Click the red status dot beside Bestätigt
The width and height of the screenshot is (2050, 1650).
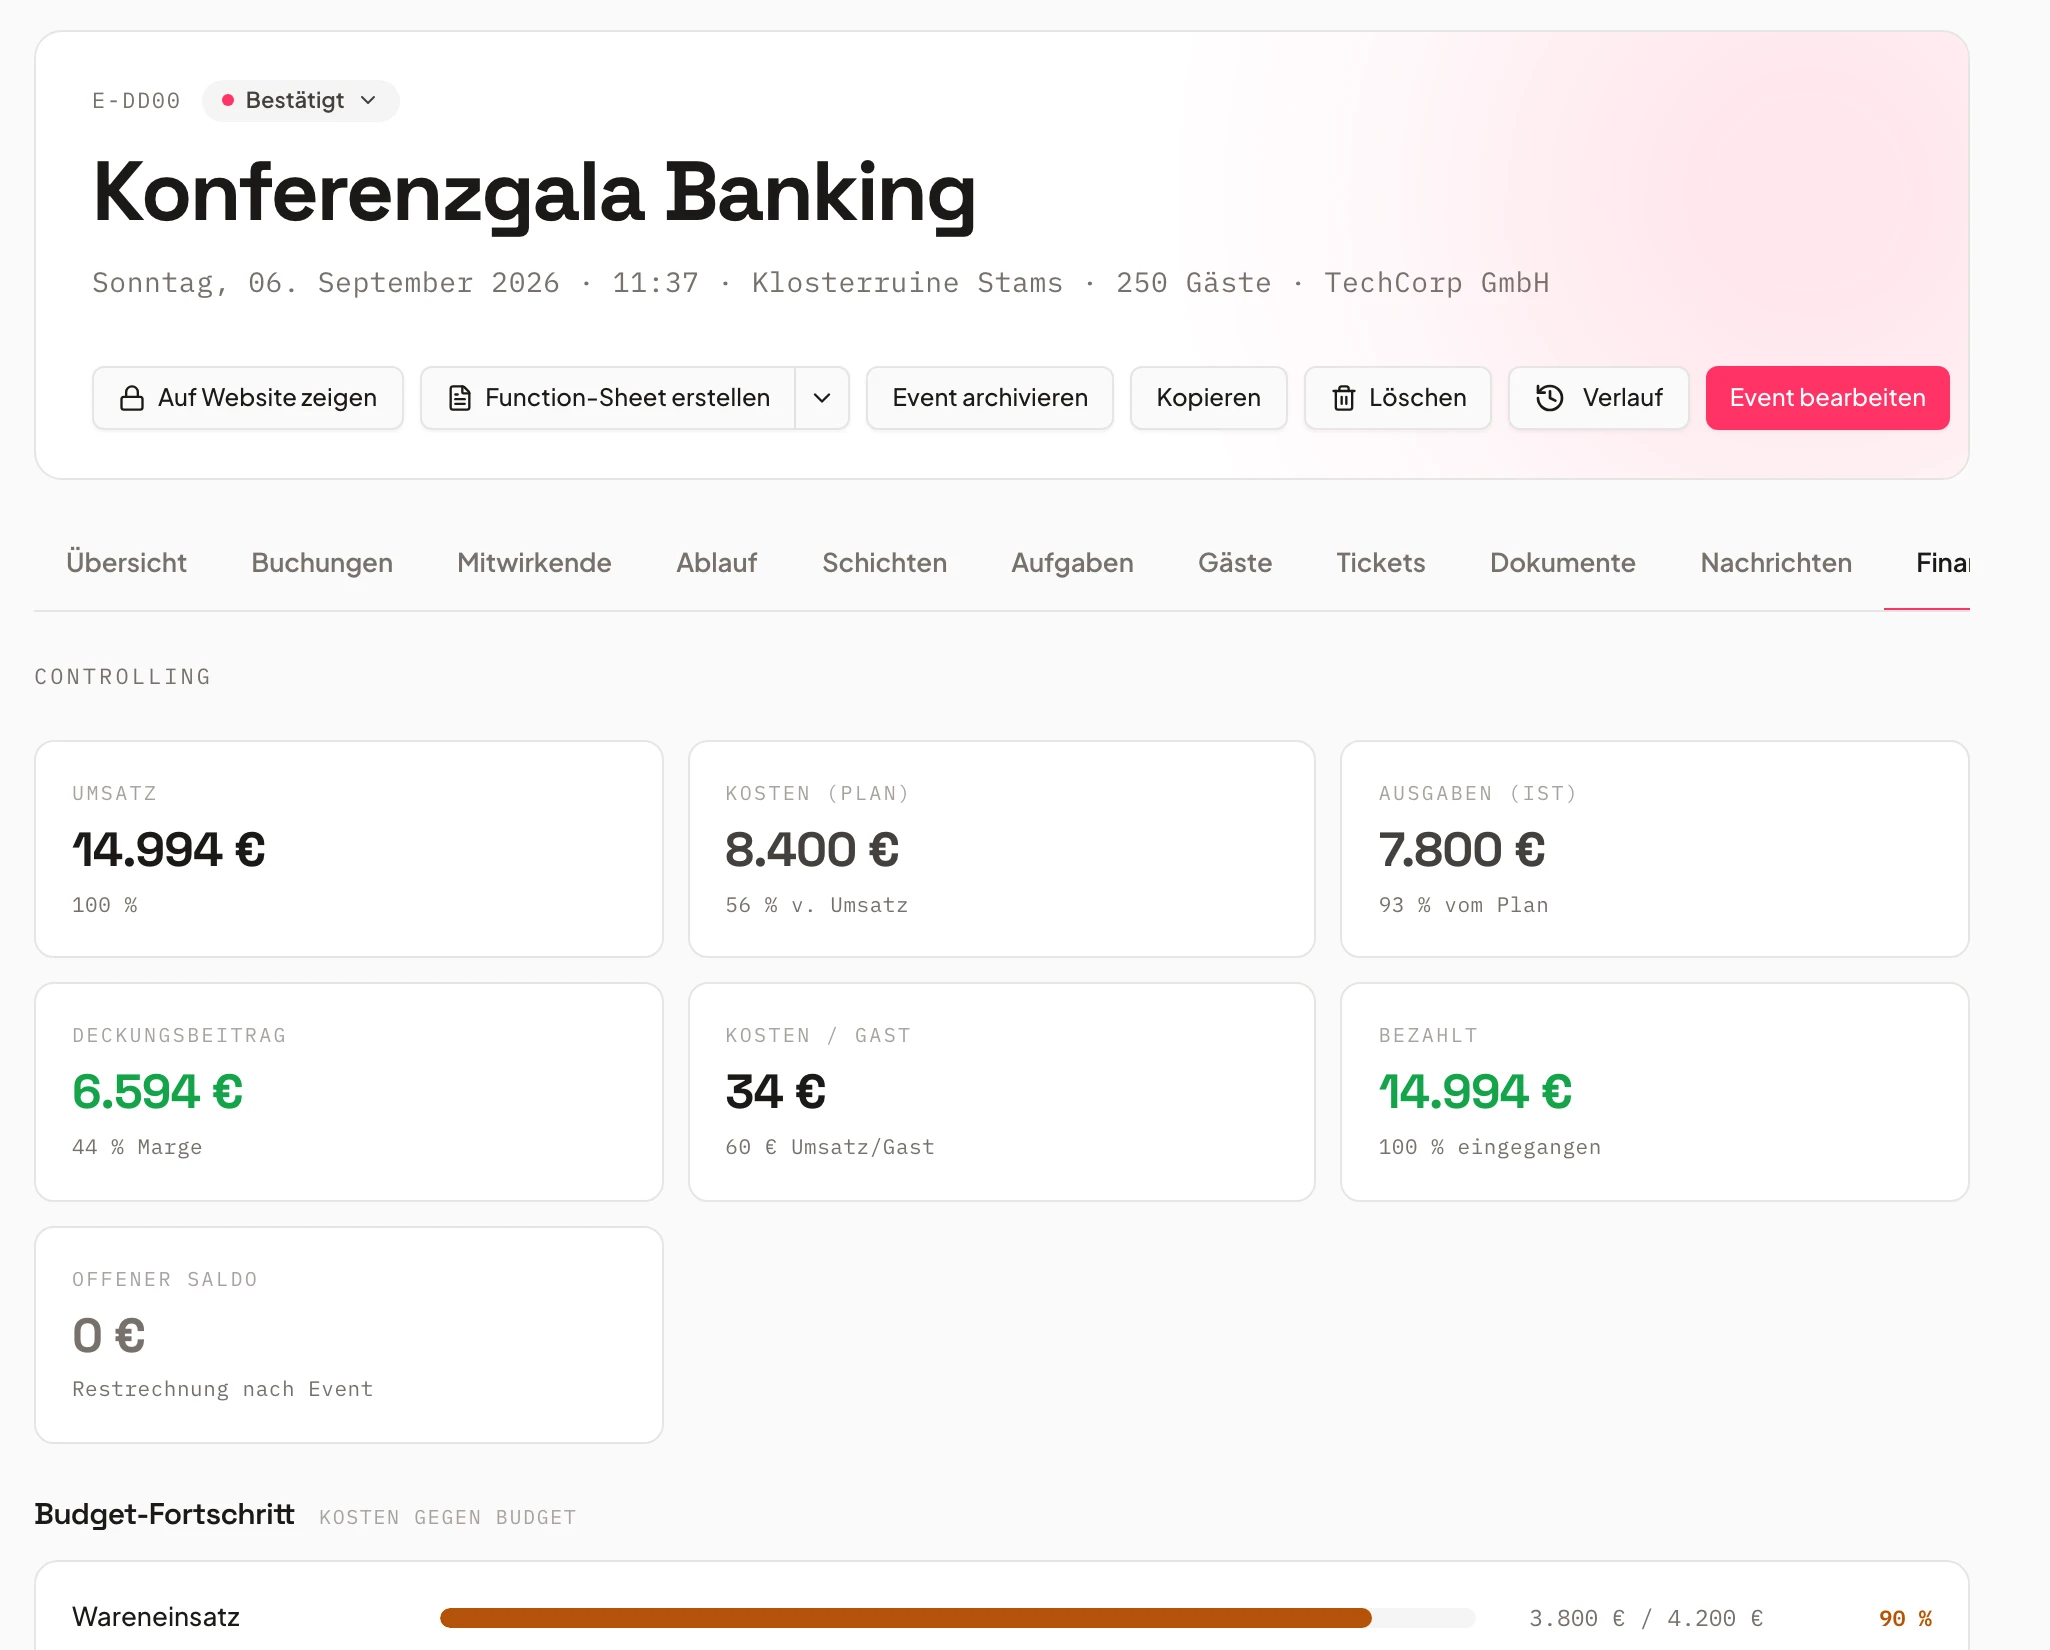click(x=228, y=100)
